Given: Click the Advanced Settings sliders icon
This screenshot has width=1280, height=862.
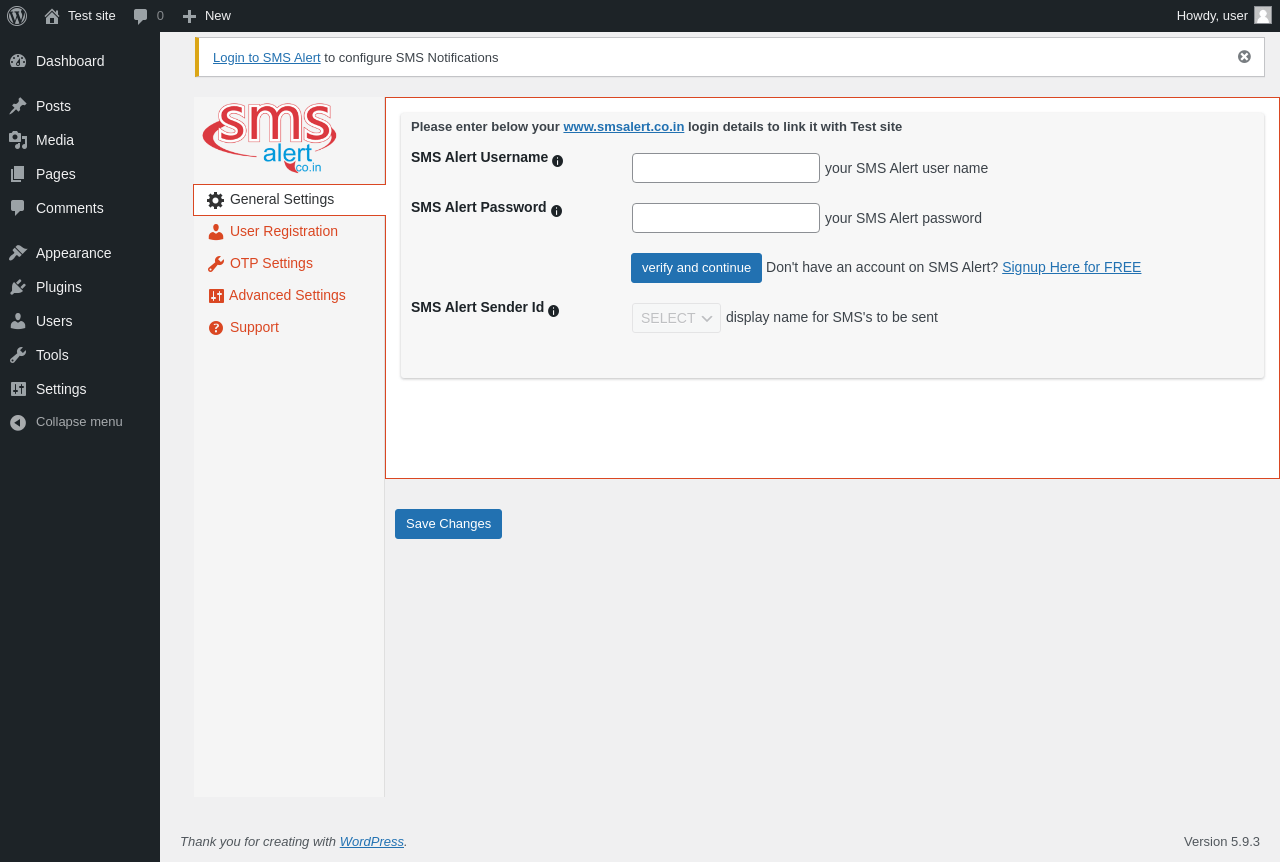Looking at the screenshot, I should (x=216, y=296).
